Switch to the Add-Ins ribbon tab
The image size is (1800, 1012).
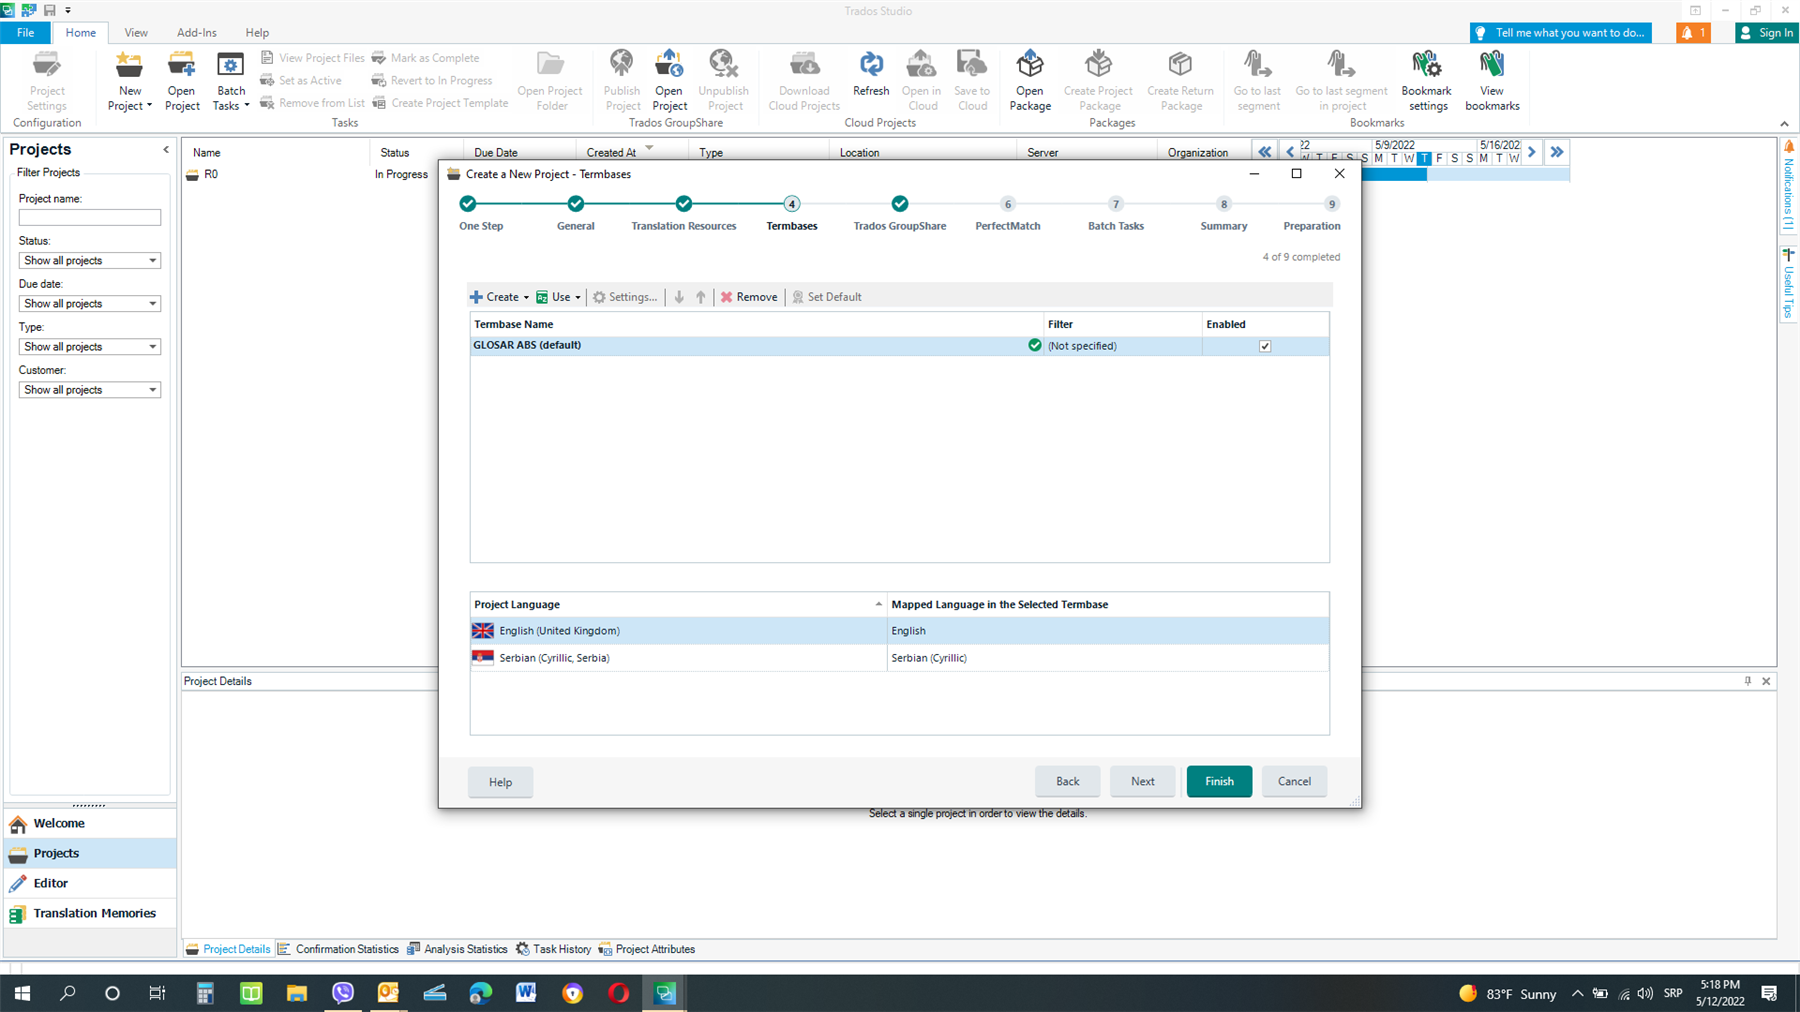pyautogui.click(x=197, y=33)
